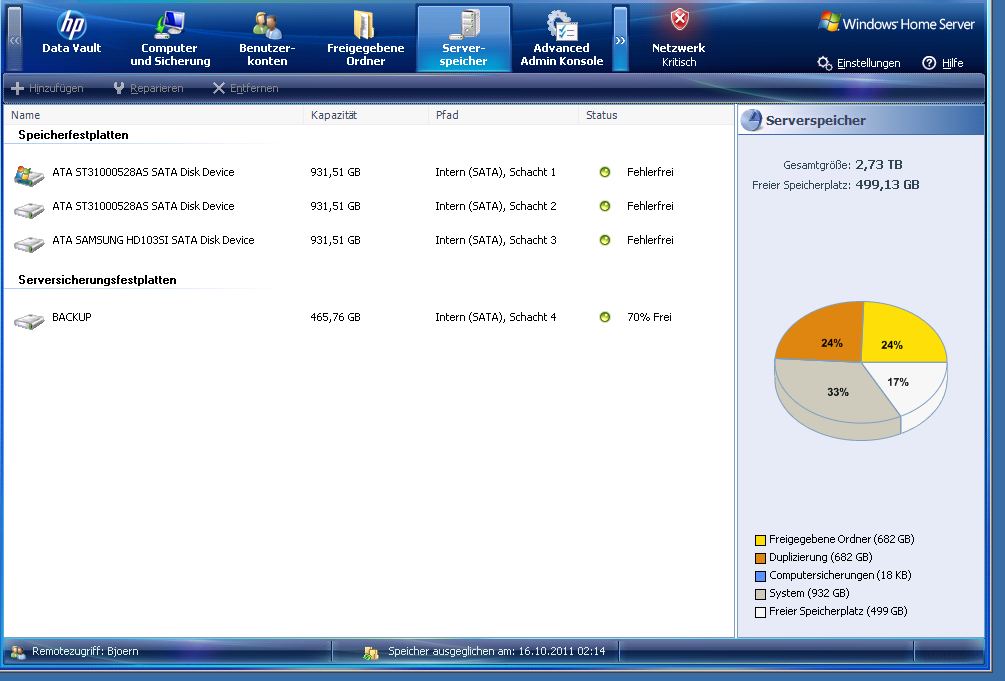The image size is (1005, 681).
Task: Click the Remotezugriff: Bjoern status text
Action: pos(85,652)
